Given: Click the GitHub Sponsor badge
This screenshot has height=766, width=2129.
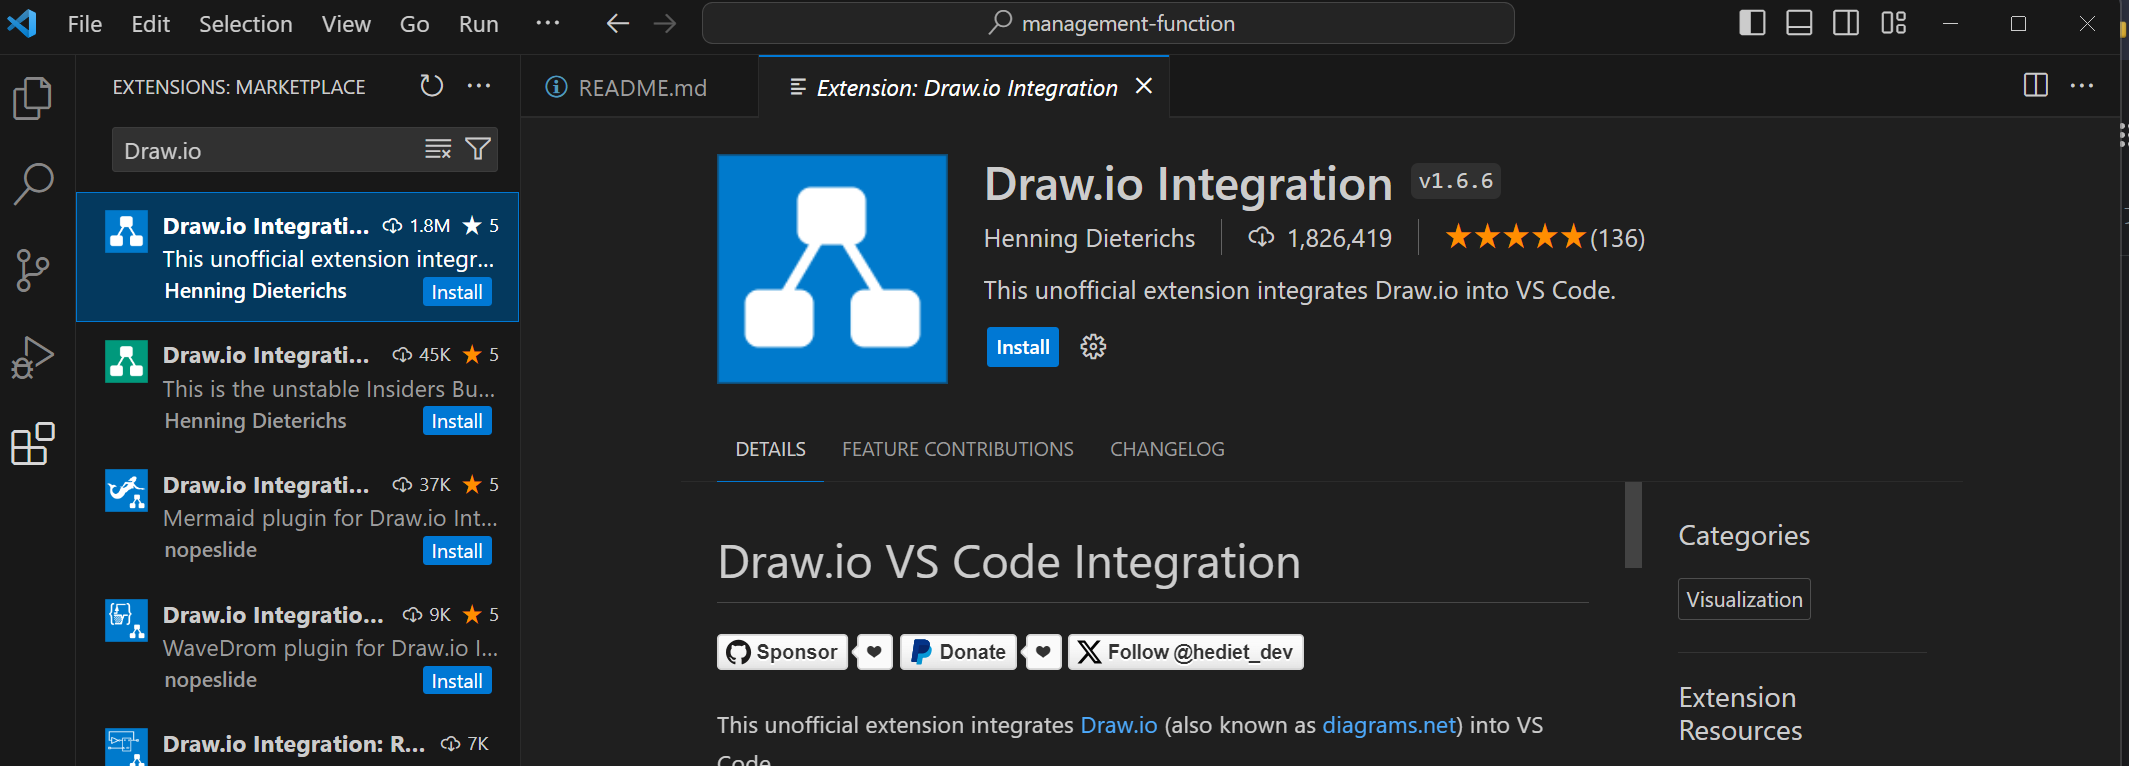Looking at the screenshot, I should [x=782, y=652].
